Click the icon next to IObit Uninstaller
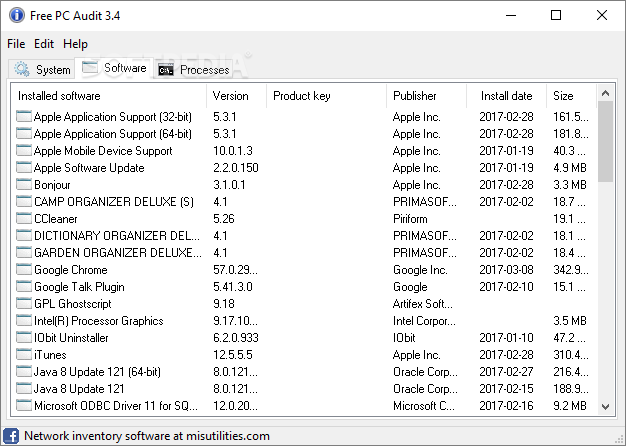 point(24,337)
